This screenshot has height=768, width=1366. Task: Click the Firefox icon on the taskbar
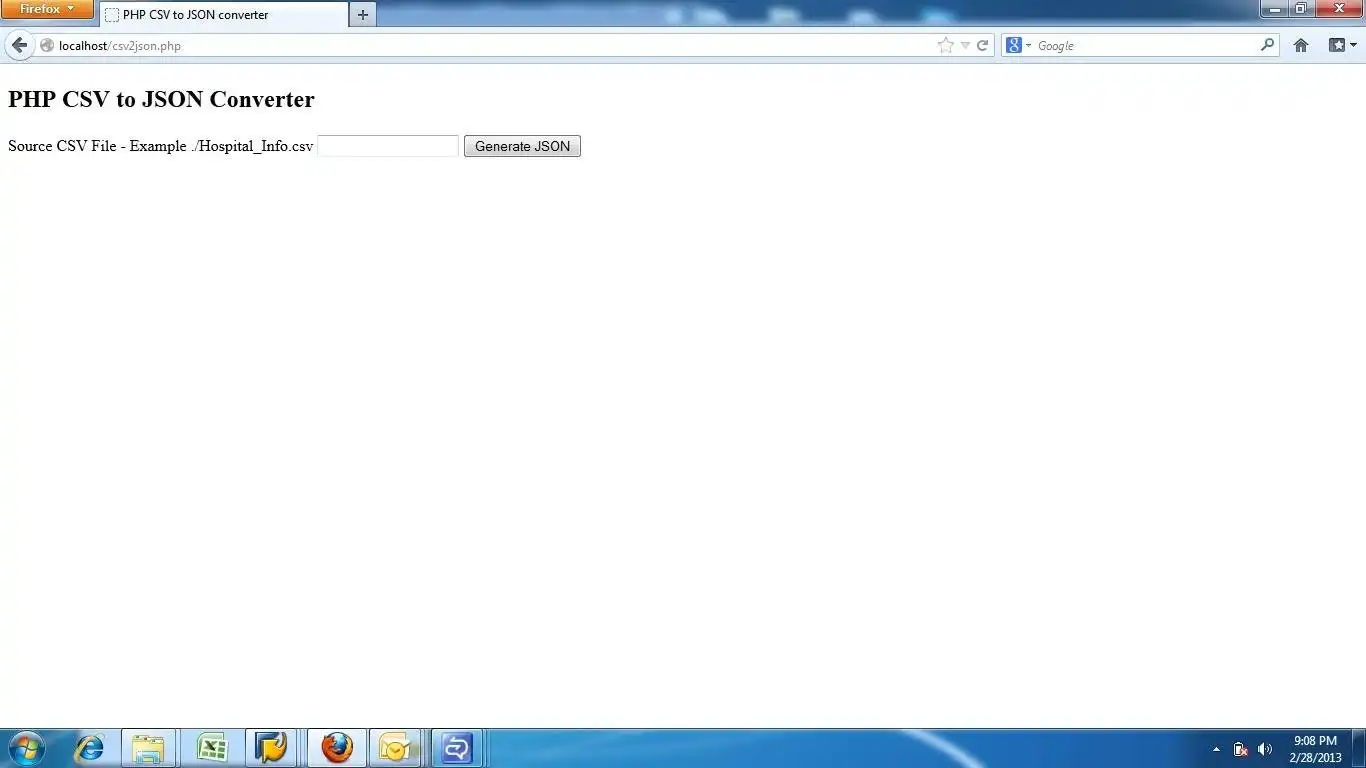pyautogui.click(x=336, y=748)
